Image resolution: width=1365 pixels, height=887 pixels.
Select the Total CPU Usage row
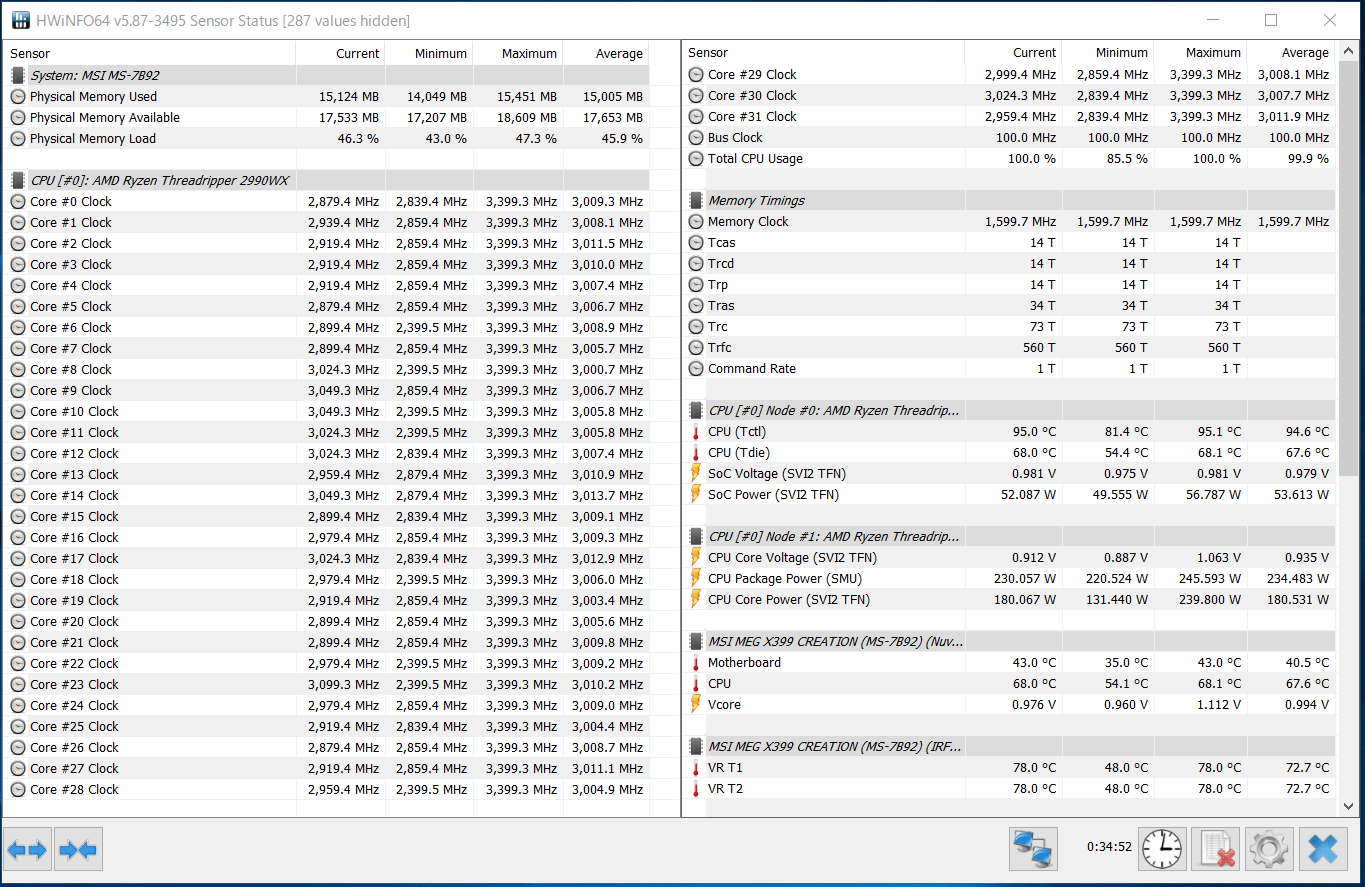point(755,159)
